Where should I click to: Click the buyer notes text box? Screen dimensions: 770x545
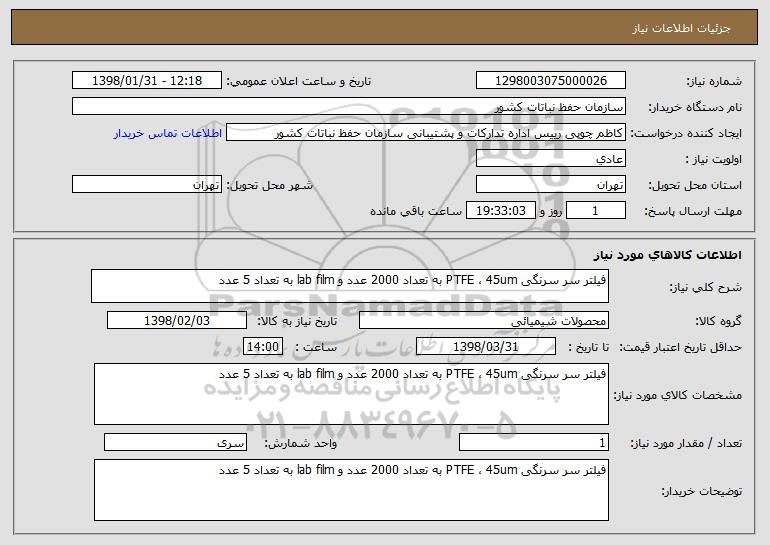351,490
